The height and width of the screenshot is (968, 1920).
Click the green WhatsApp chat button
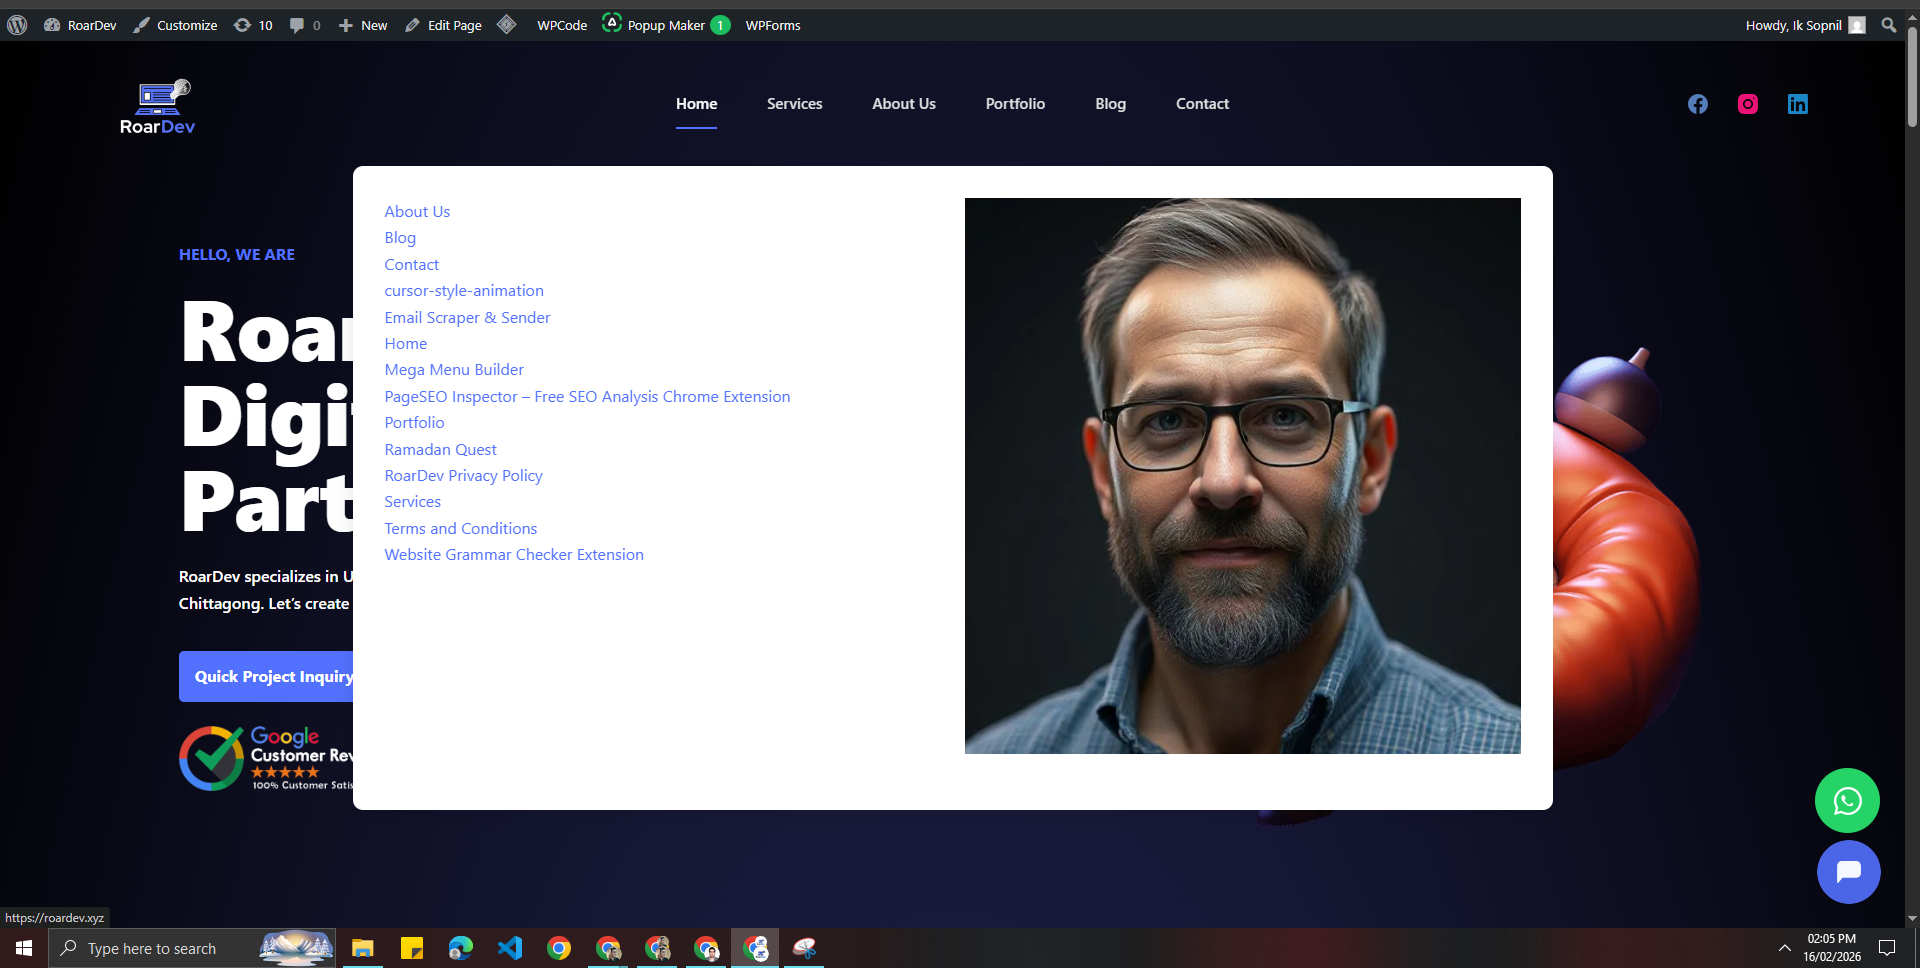[1846, 800]
